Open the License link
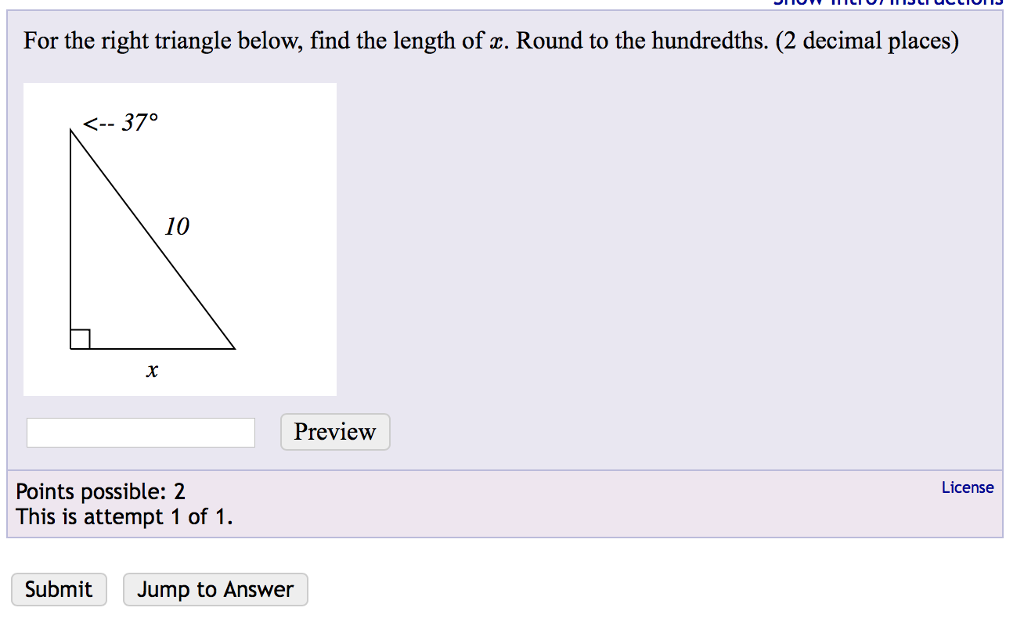Viewport: 1024px width, 640px height. click(x=967, y=487)
